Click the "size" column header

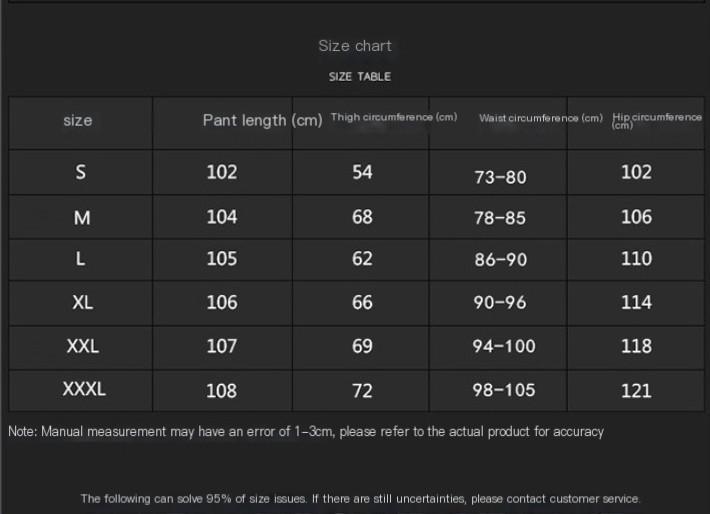point(77,121)
